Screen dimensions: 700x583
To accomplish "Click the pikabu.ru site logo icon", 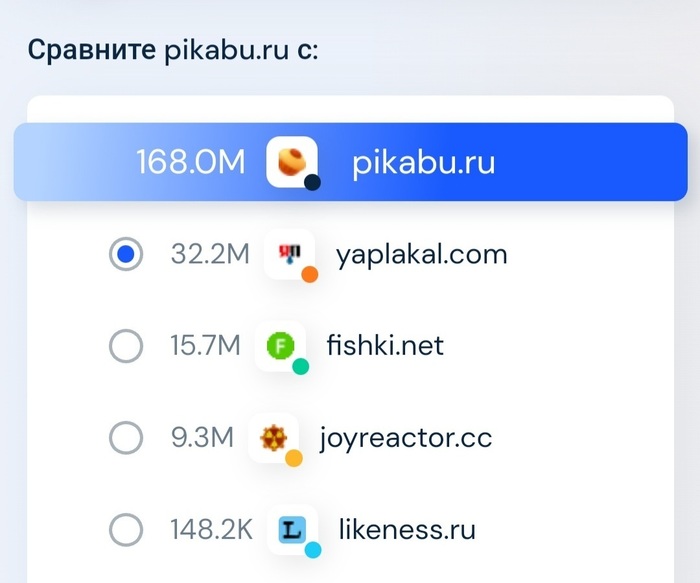I will 292,162.
